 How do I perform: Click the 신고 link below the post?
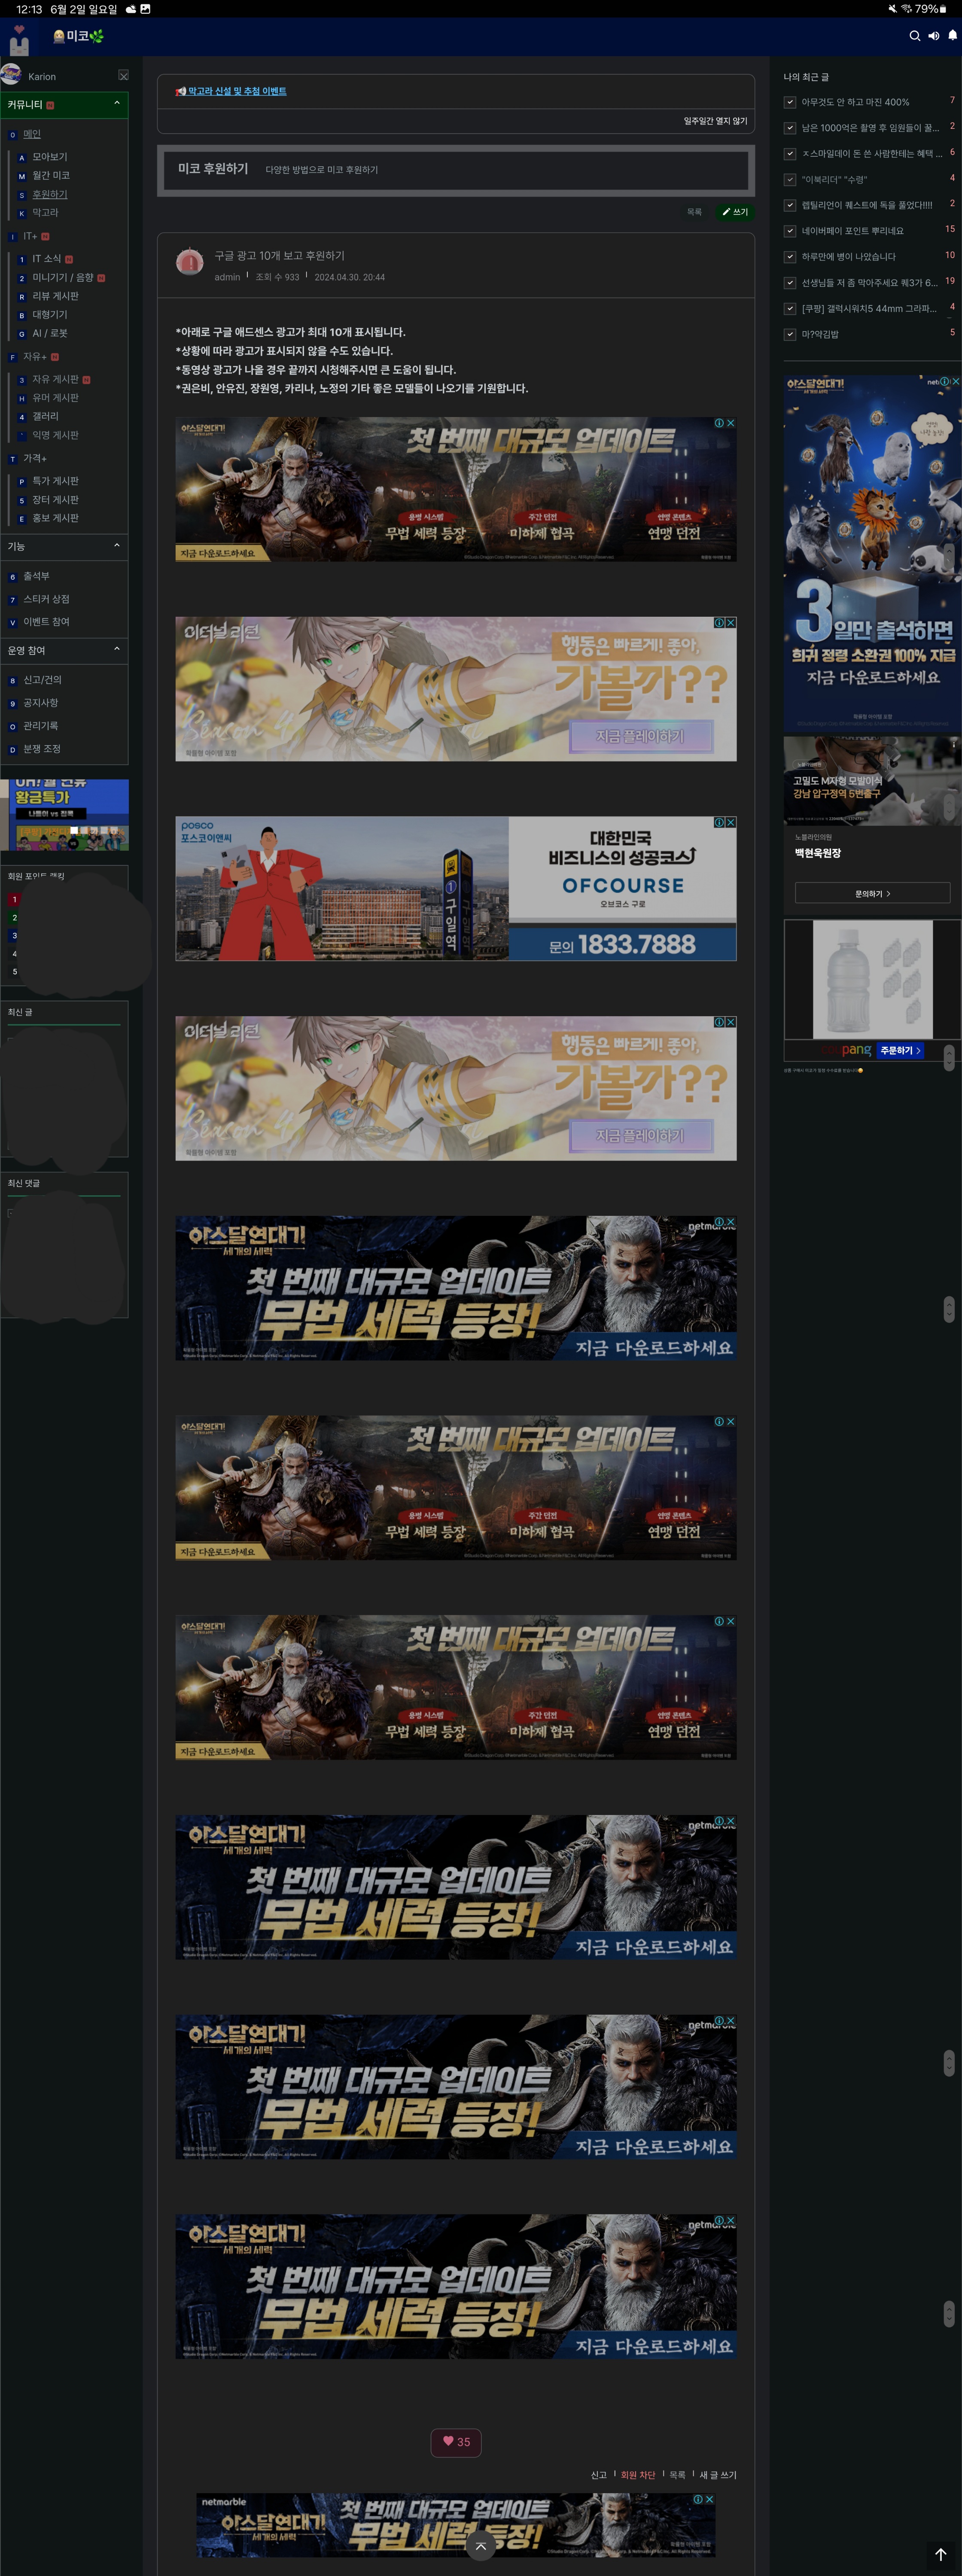(x=599, y=2475)
